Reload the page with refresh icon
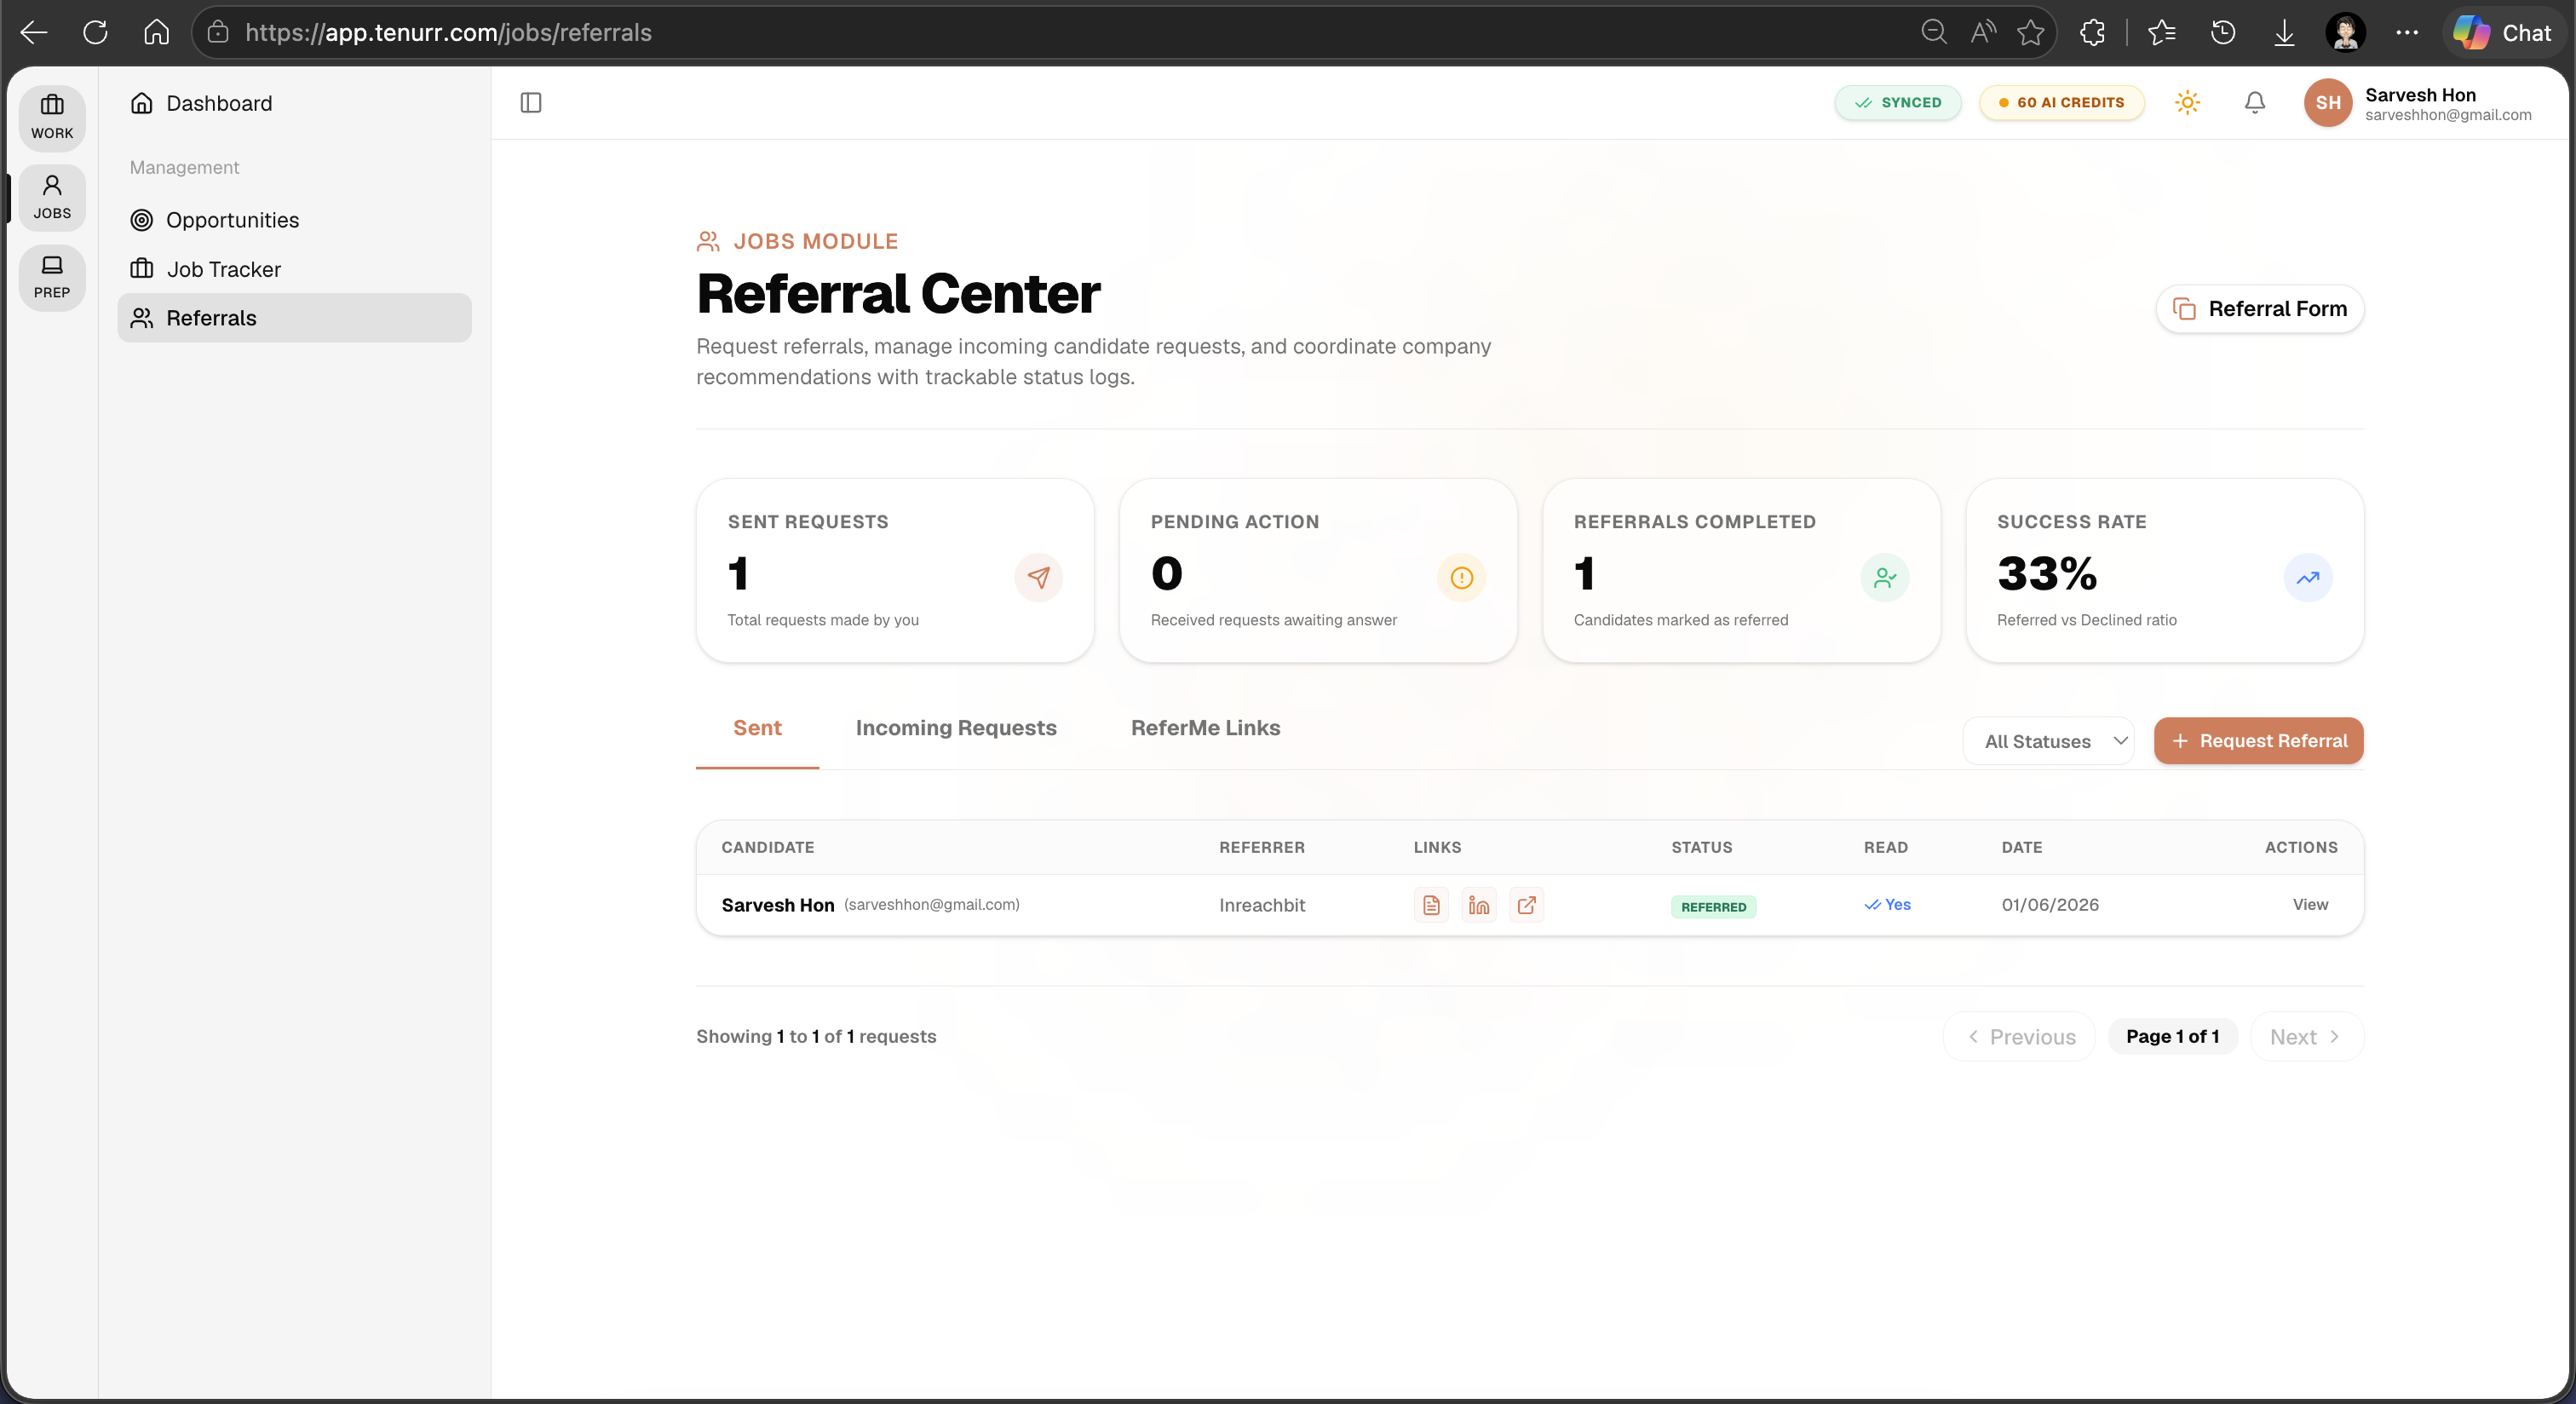2576x1404 pixels. (x=95, y=33)
